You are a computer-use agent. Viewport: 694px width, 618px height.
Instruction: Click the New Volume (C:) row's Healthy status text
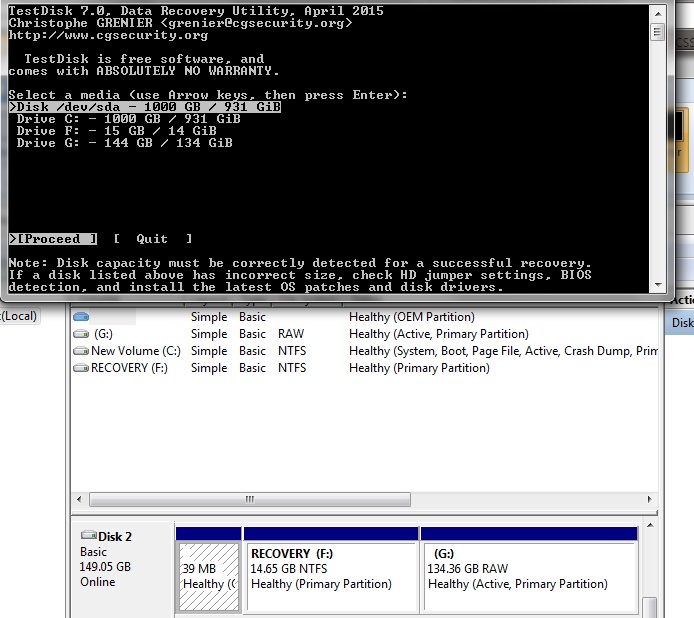(x=369, y=351)
